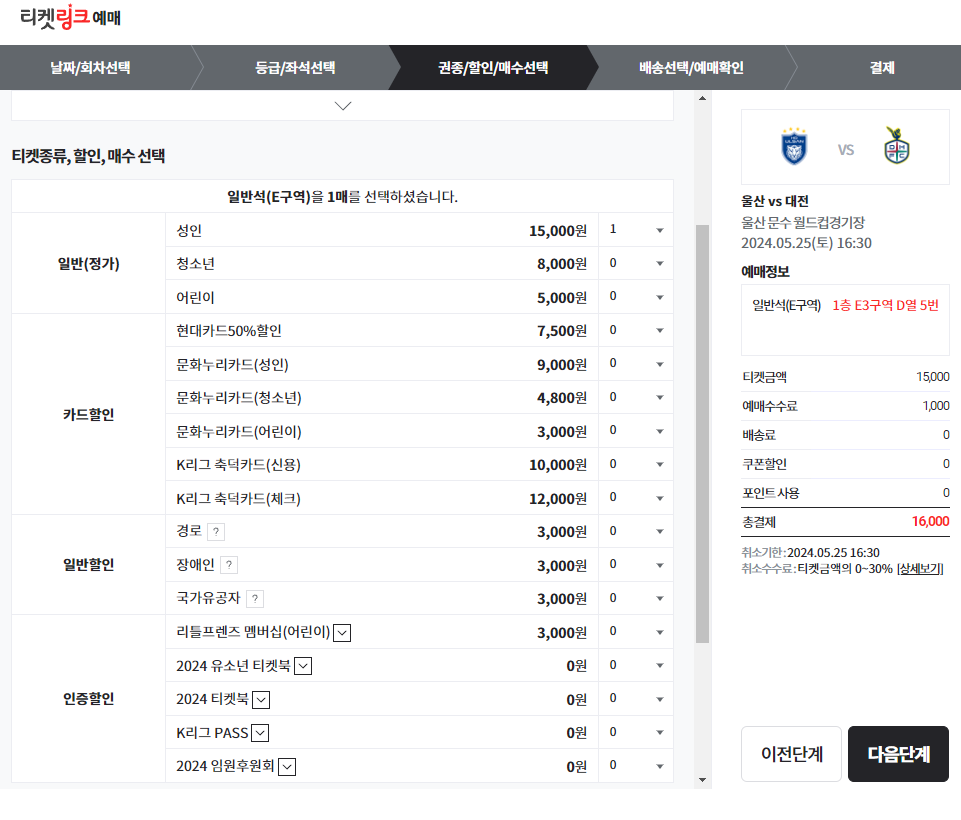Viewport: 961px width, 820px height.
Task: Expand the 2024 유소년 티켓북 details chevron
Action: pos(303,666)
